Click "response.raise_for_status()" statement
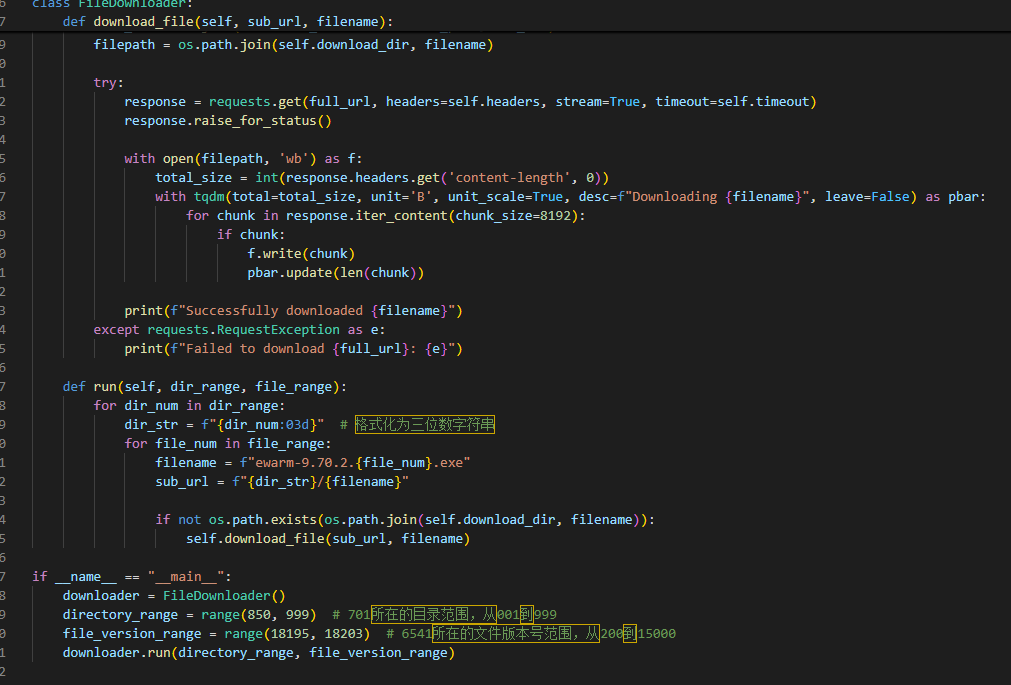1011x685 pixels. pos(227,120)
